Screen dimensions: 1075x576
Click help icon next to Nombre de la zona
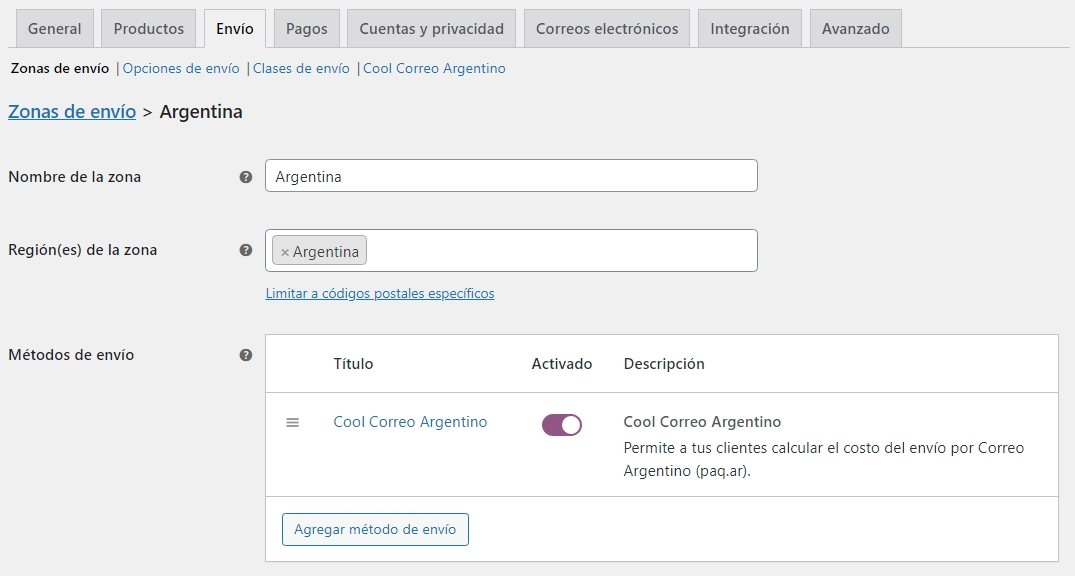246,177
